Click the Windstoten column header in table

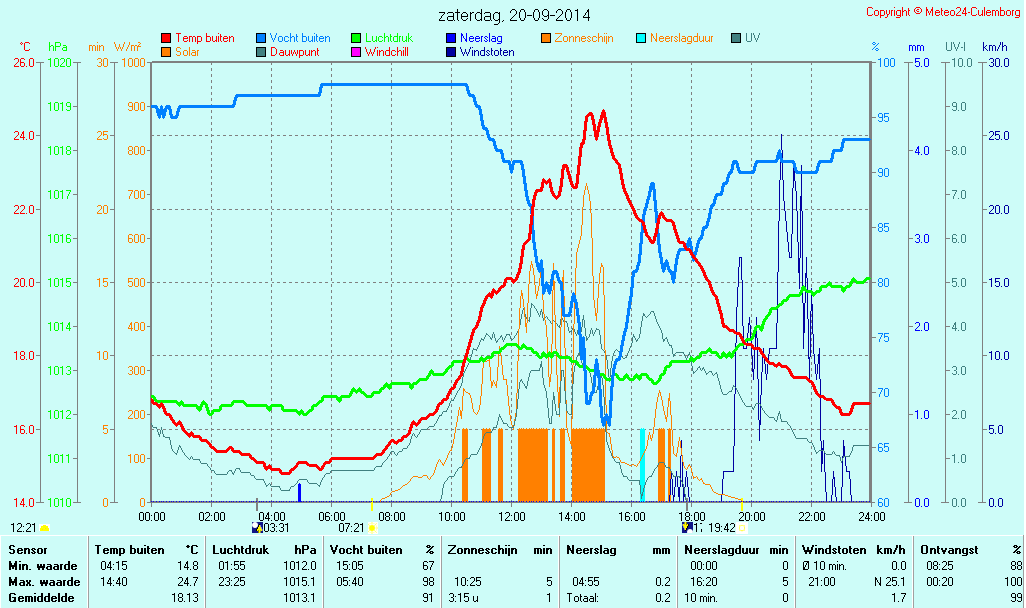pyautogui.click(x=832, y=549)
